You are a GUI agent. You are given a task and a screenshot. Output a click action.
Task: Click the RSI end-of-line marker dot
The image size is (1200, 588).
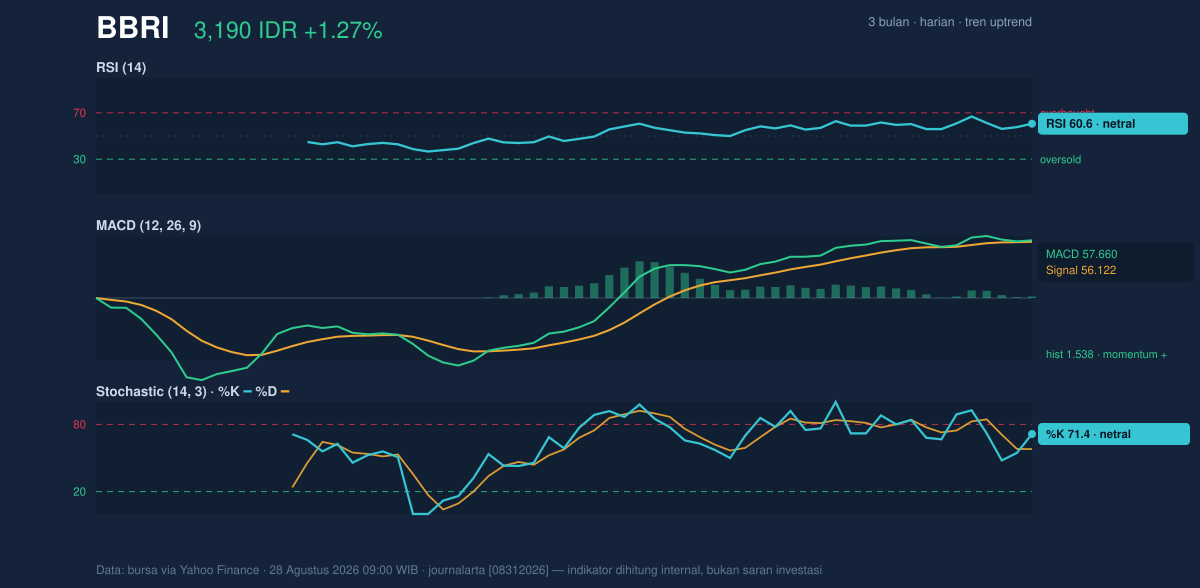click(1032, 124)
